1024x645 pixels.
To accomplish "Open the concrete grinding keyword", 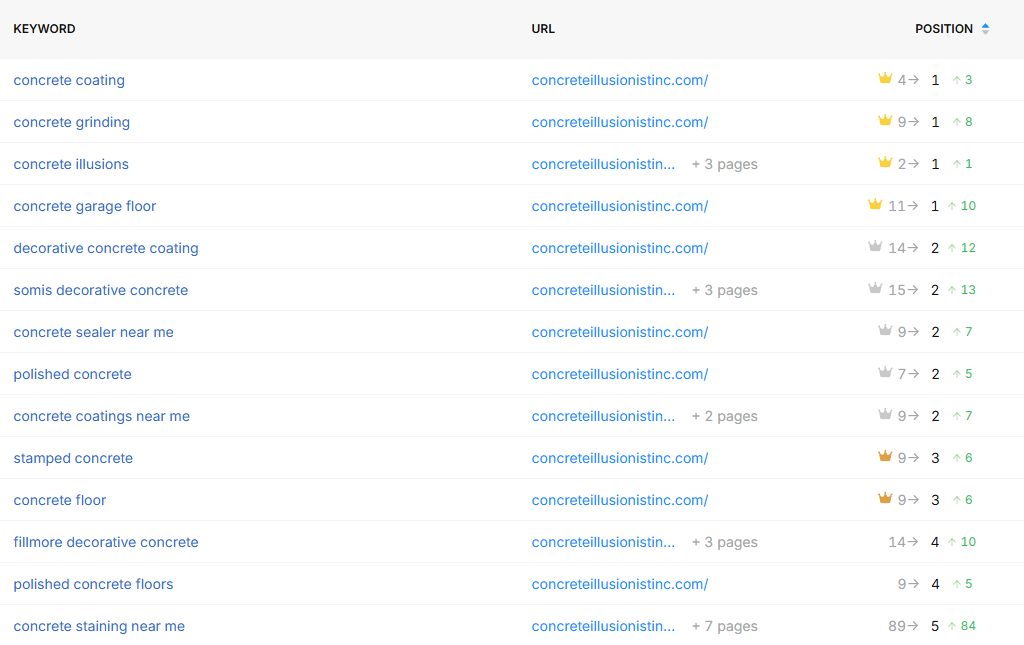I will coord(72,122).
